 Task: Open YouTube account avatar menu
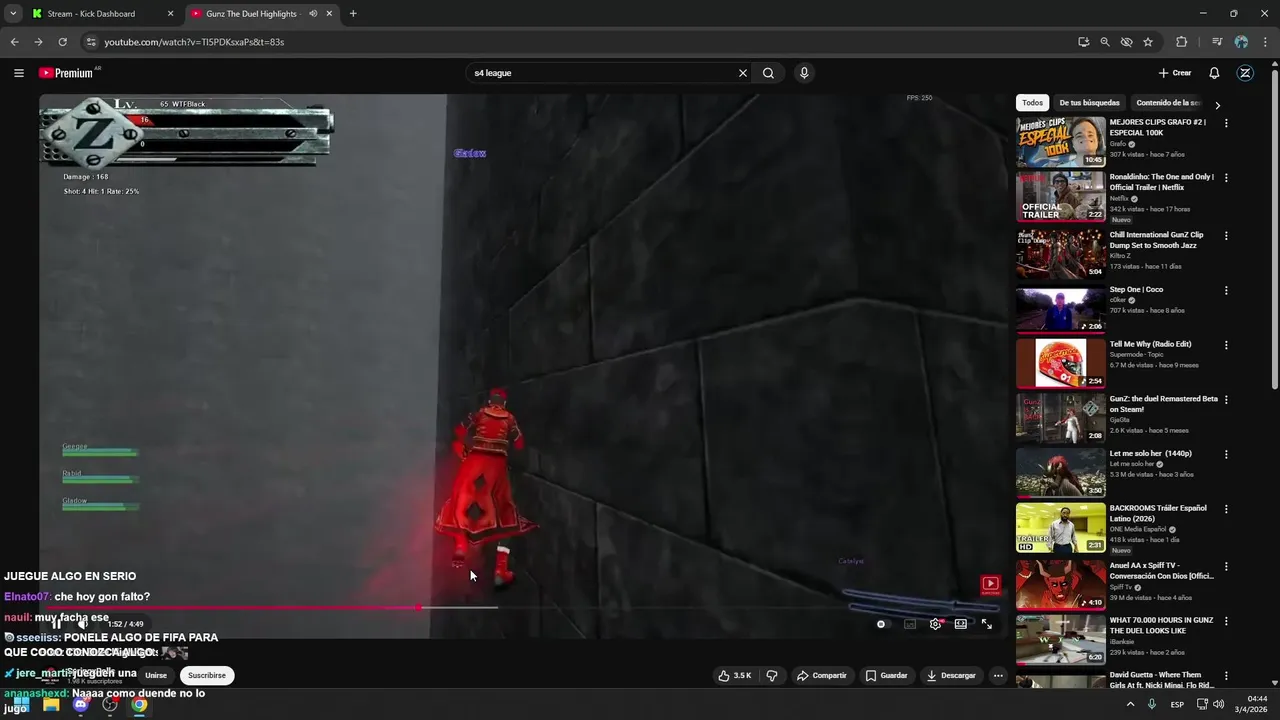point(1245,73)
